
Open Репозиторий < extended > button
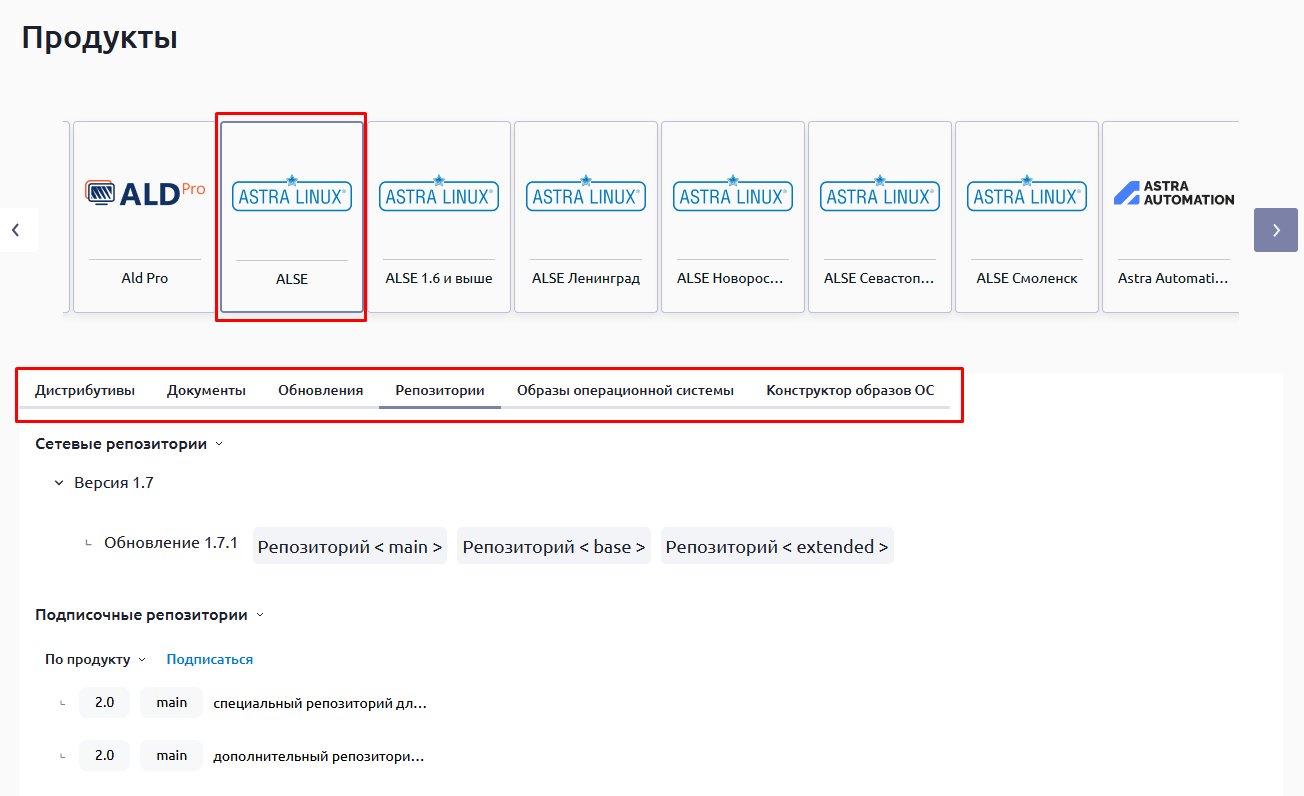tap(777, 547)
